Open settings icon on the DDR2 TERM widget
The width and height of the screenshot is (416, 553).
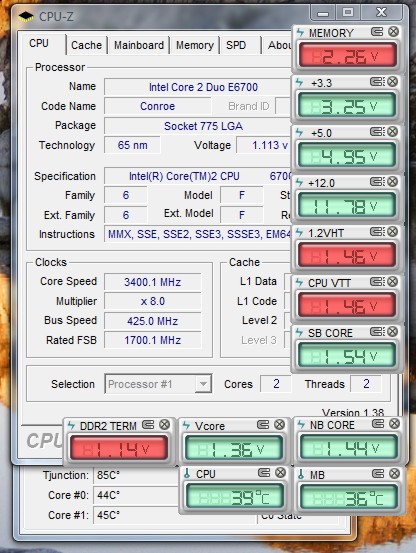point(148,425)
